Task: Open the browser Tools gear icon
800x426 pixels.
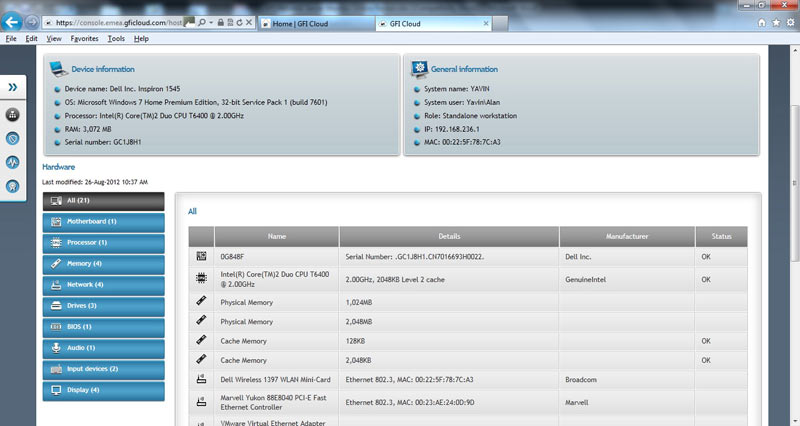Action: click(x=790, y=22)
